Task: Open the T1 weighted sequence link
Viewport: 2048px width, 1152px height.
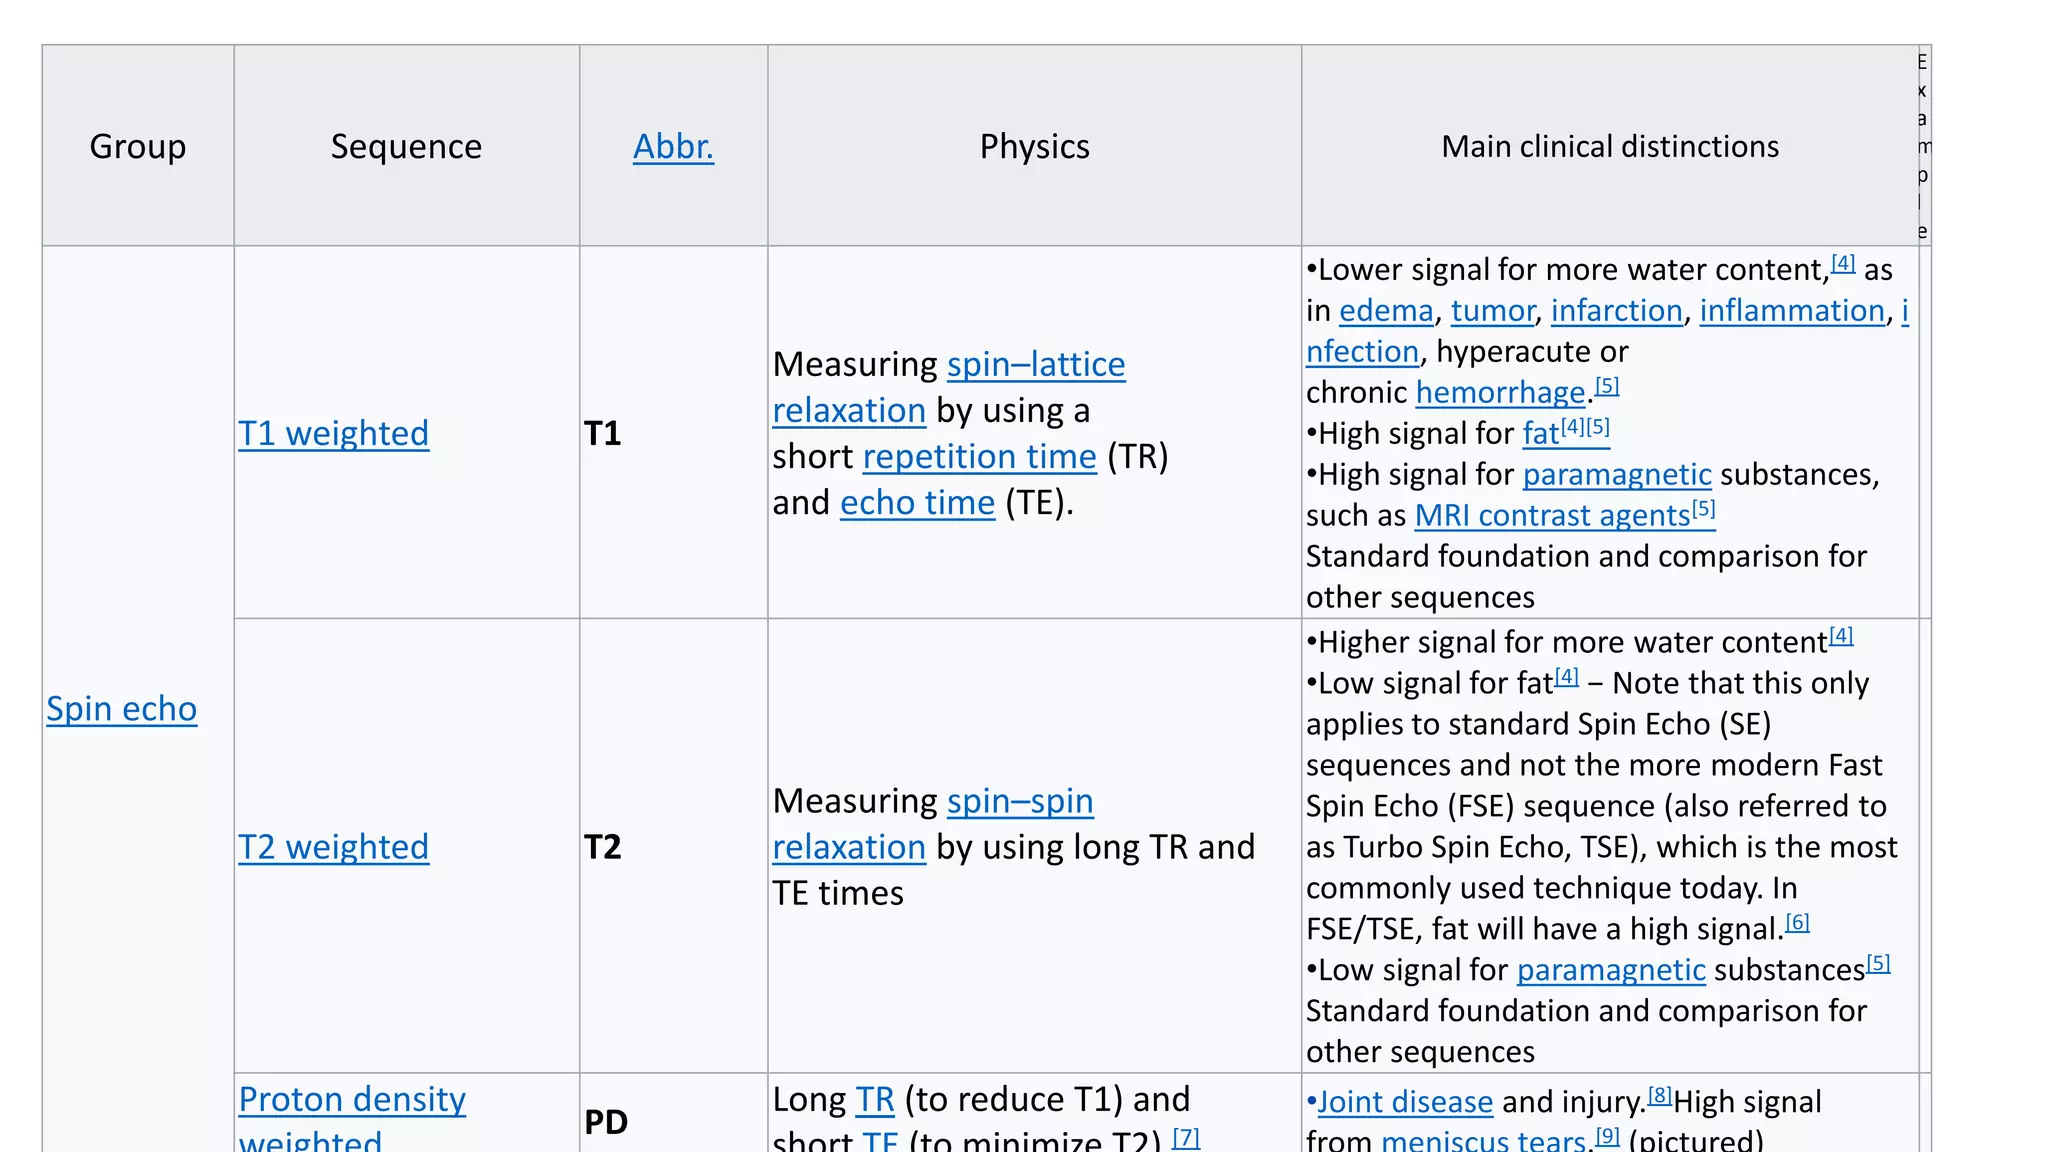Action: (333, 434)
